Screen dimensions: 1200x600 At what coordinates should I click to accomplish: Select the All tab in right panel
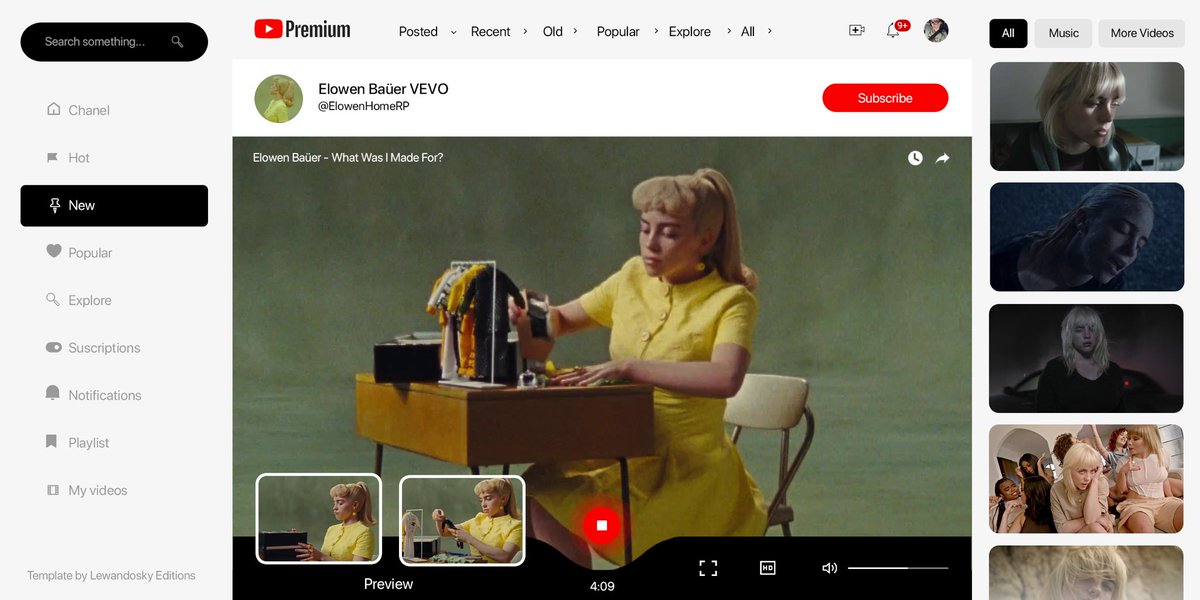click(x=1008, y=33)
